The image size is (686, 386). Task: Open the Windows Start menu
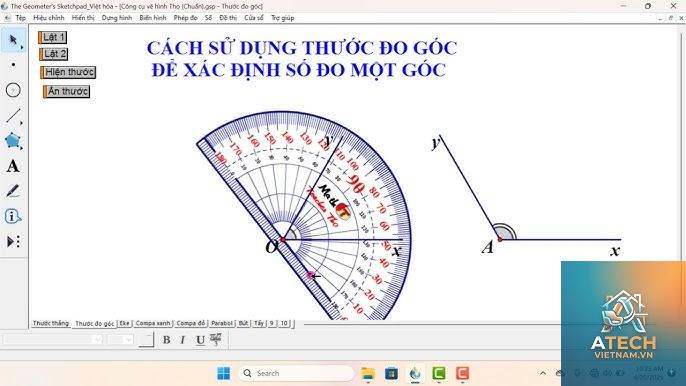[x=224, y=373]
